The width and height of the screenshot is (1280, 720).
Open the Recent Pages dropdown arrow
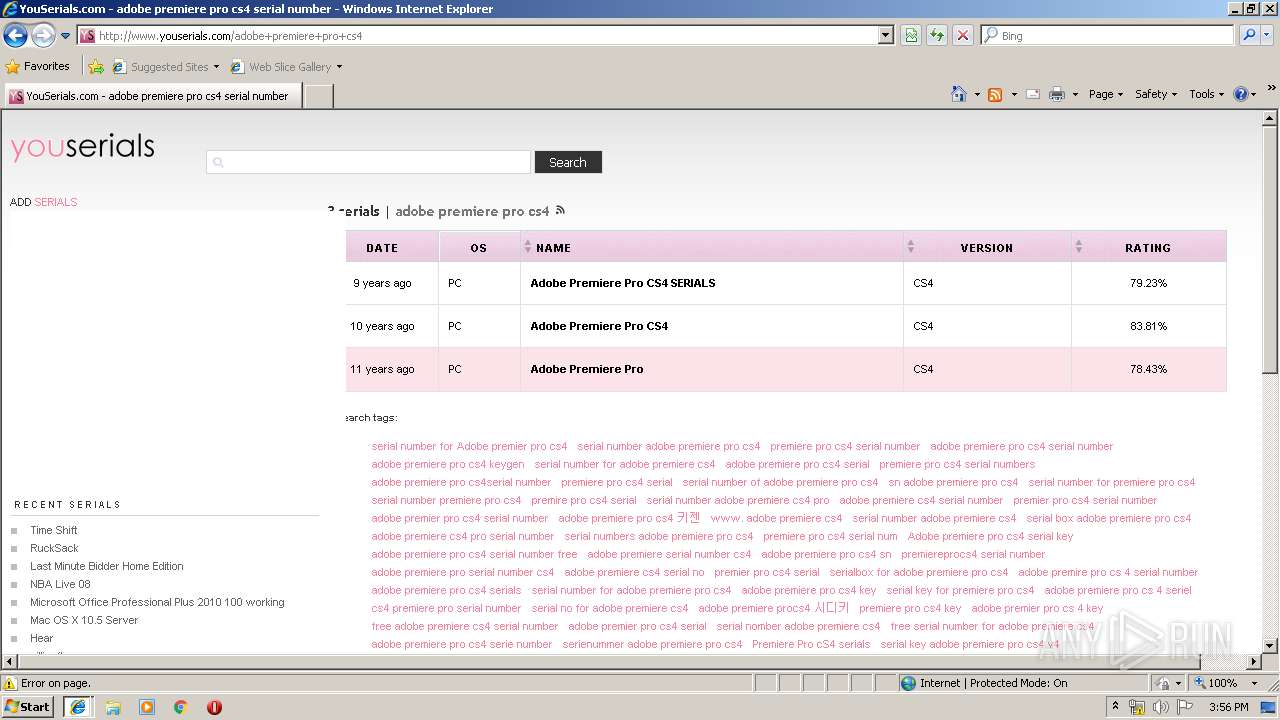(66, 36)
